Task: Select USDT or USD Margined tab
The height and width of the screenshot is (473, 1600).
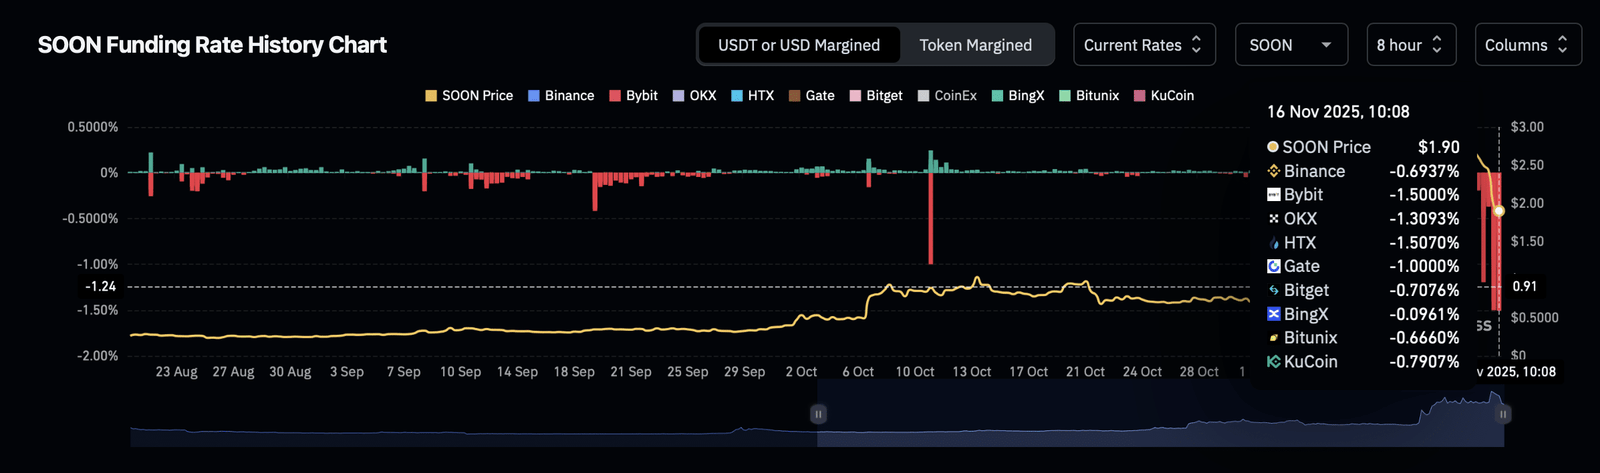Action: [799, 45]
